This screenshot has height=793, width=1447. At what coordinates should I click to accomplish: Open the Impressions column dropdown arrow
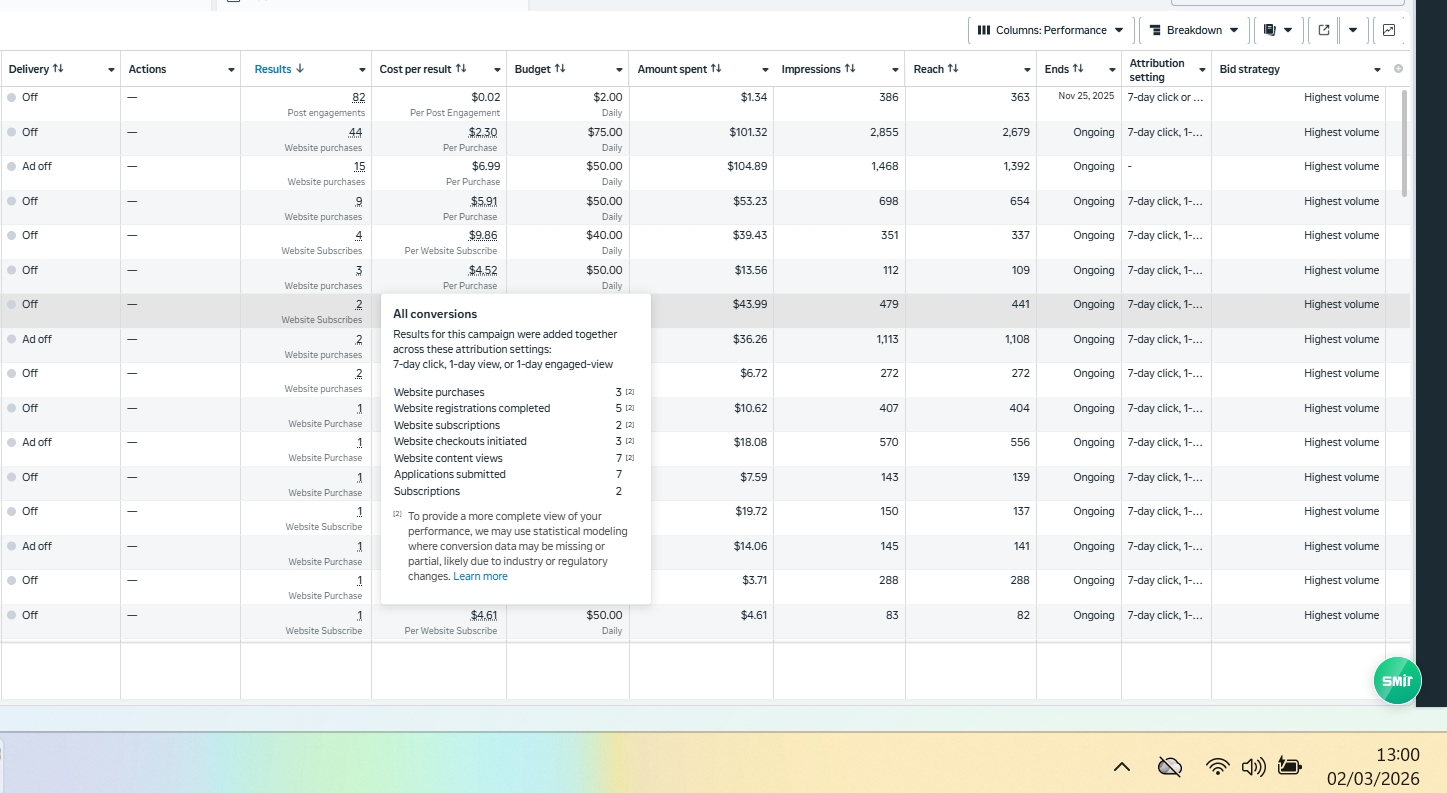point(895,70)
